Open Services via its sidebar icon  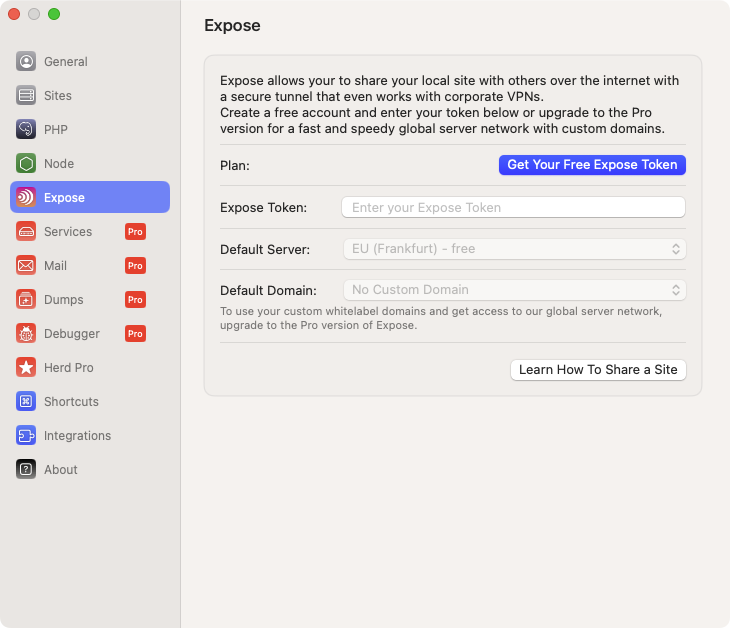(x=26, y=231)
